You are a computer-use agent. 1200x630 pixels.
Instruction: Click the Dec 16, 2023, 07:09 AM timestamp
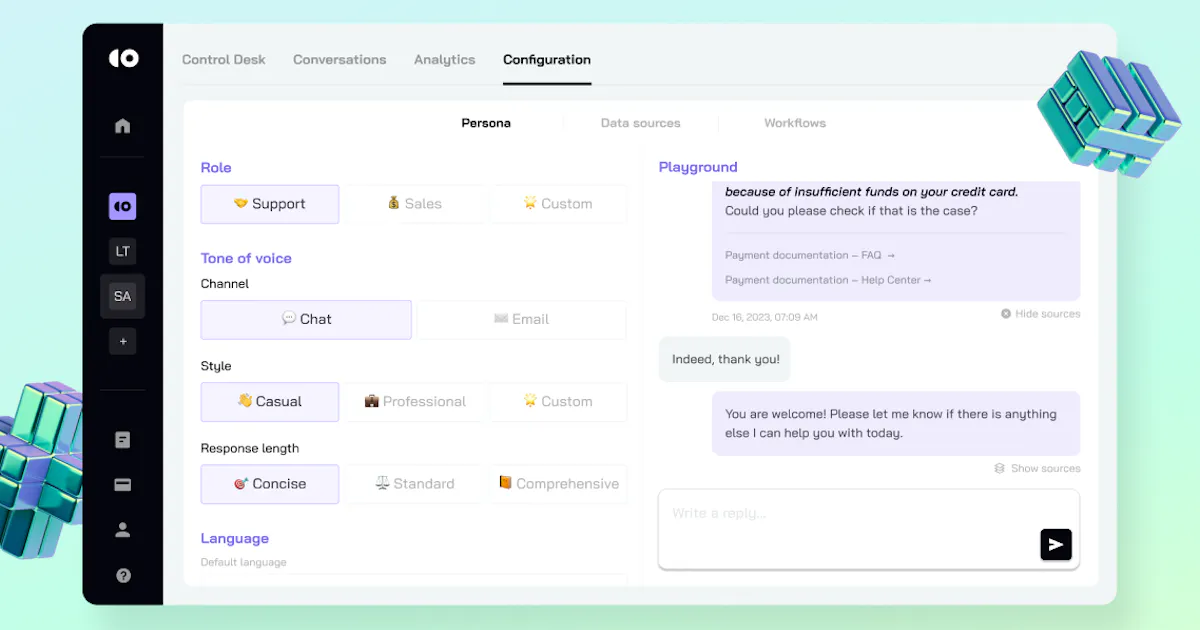(765, 317)
